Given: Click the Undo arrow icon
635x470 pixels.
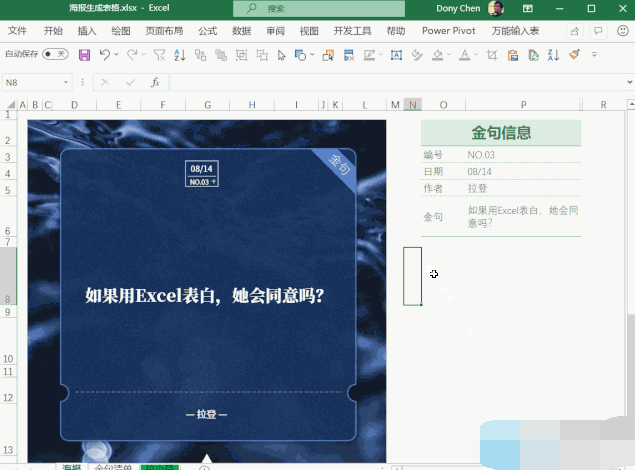Looking at the screenshot, I should click(105, 54).
